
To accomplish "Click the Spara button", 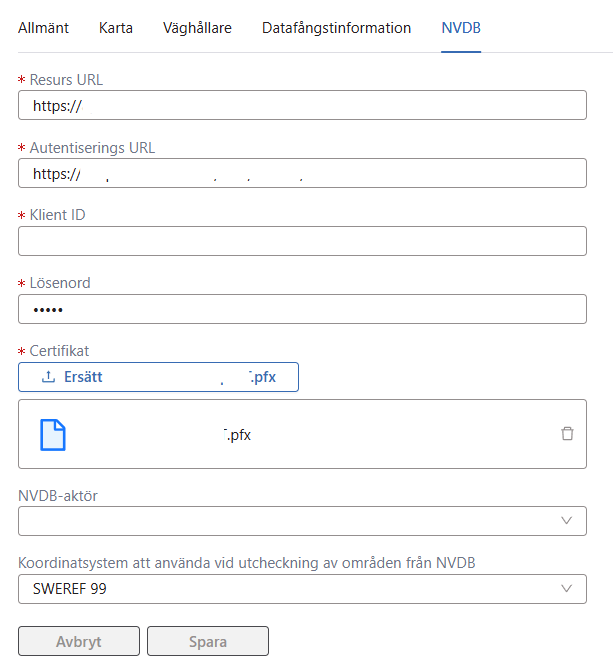I will click(x=208, y=642).
